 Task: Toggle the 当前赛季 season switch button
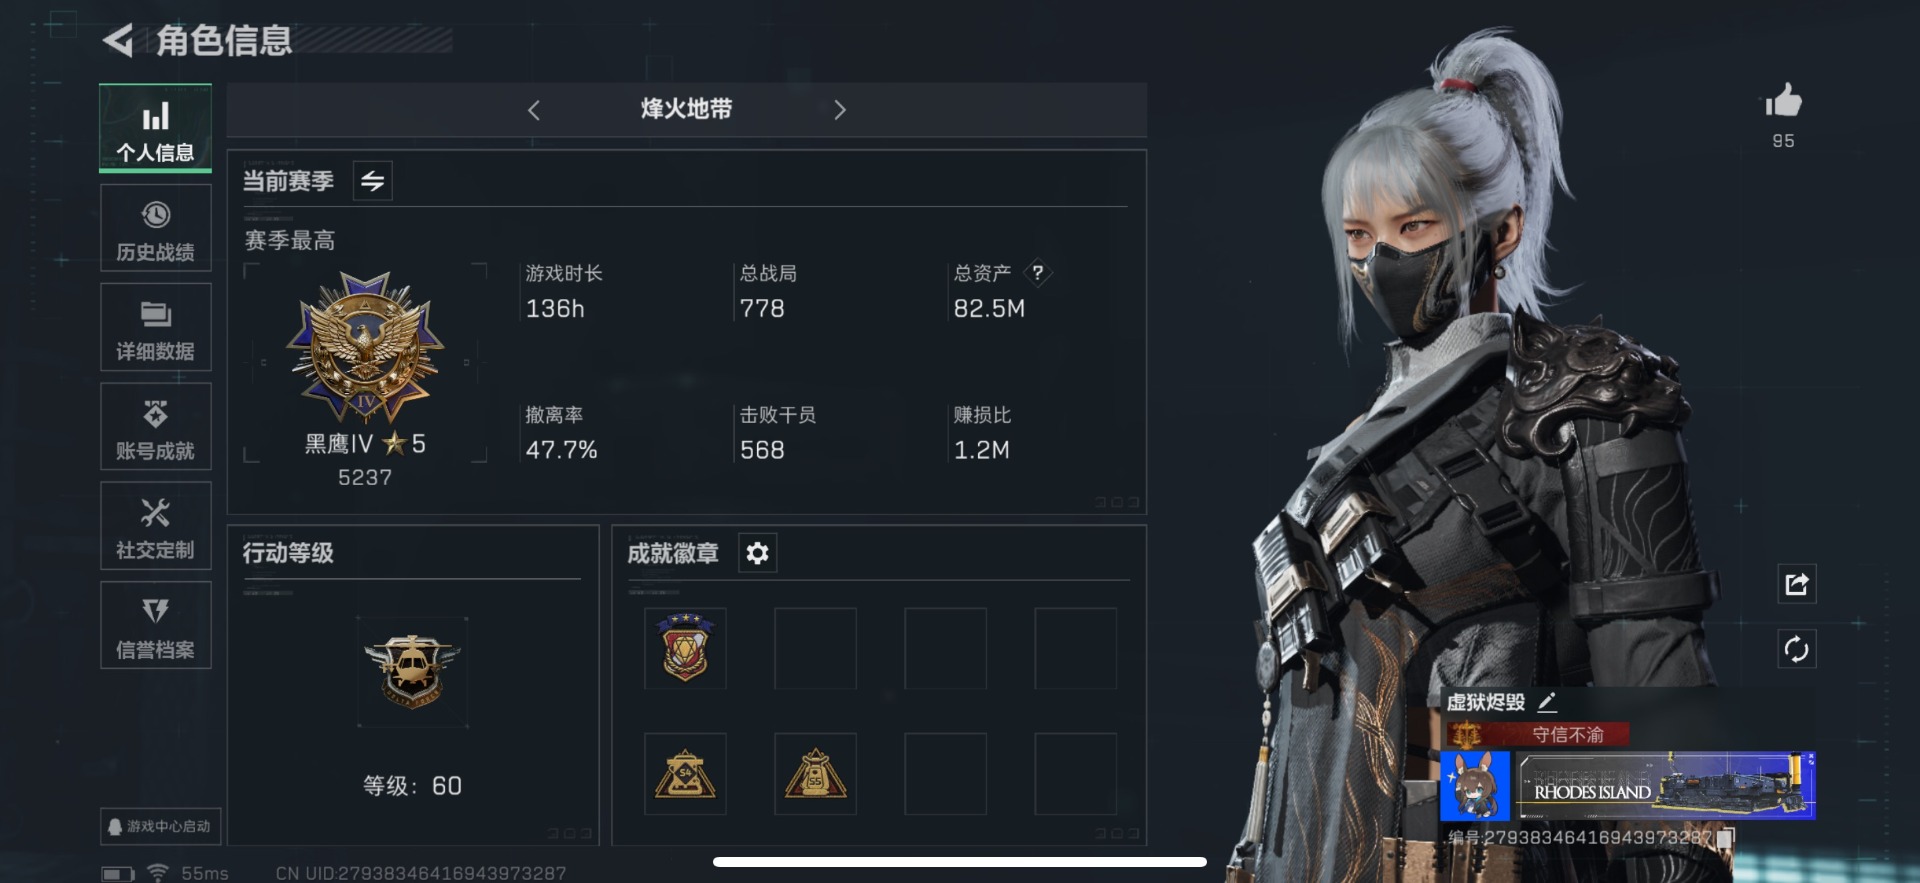[x=372, y=181]
